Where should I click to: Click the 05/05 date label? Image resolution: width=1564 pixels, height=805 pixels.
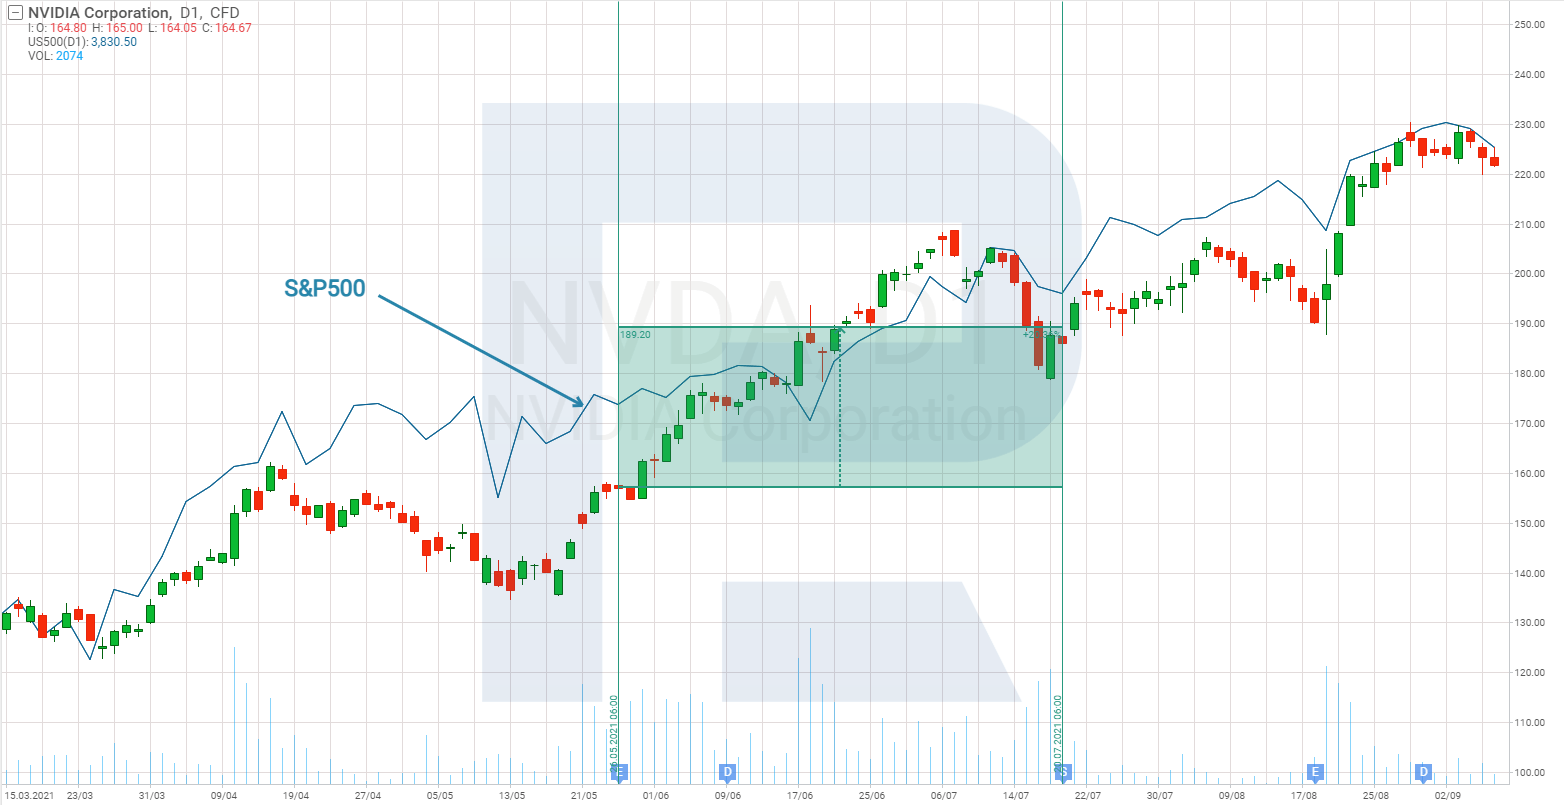(x=440, y=796)
